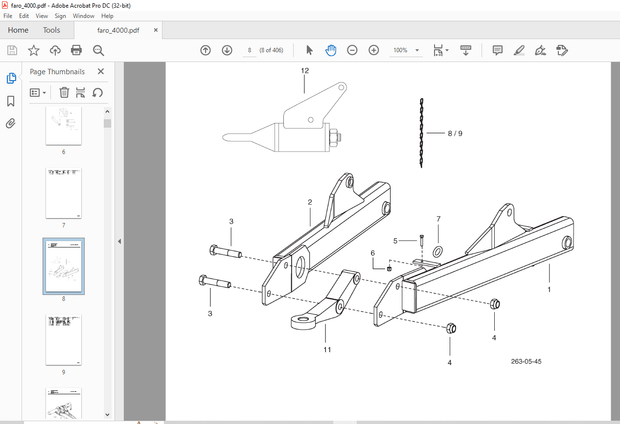620x424 pixels.
Task: Click the Save file icon
Action: pyautogui.click(x=12, y=50)
